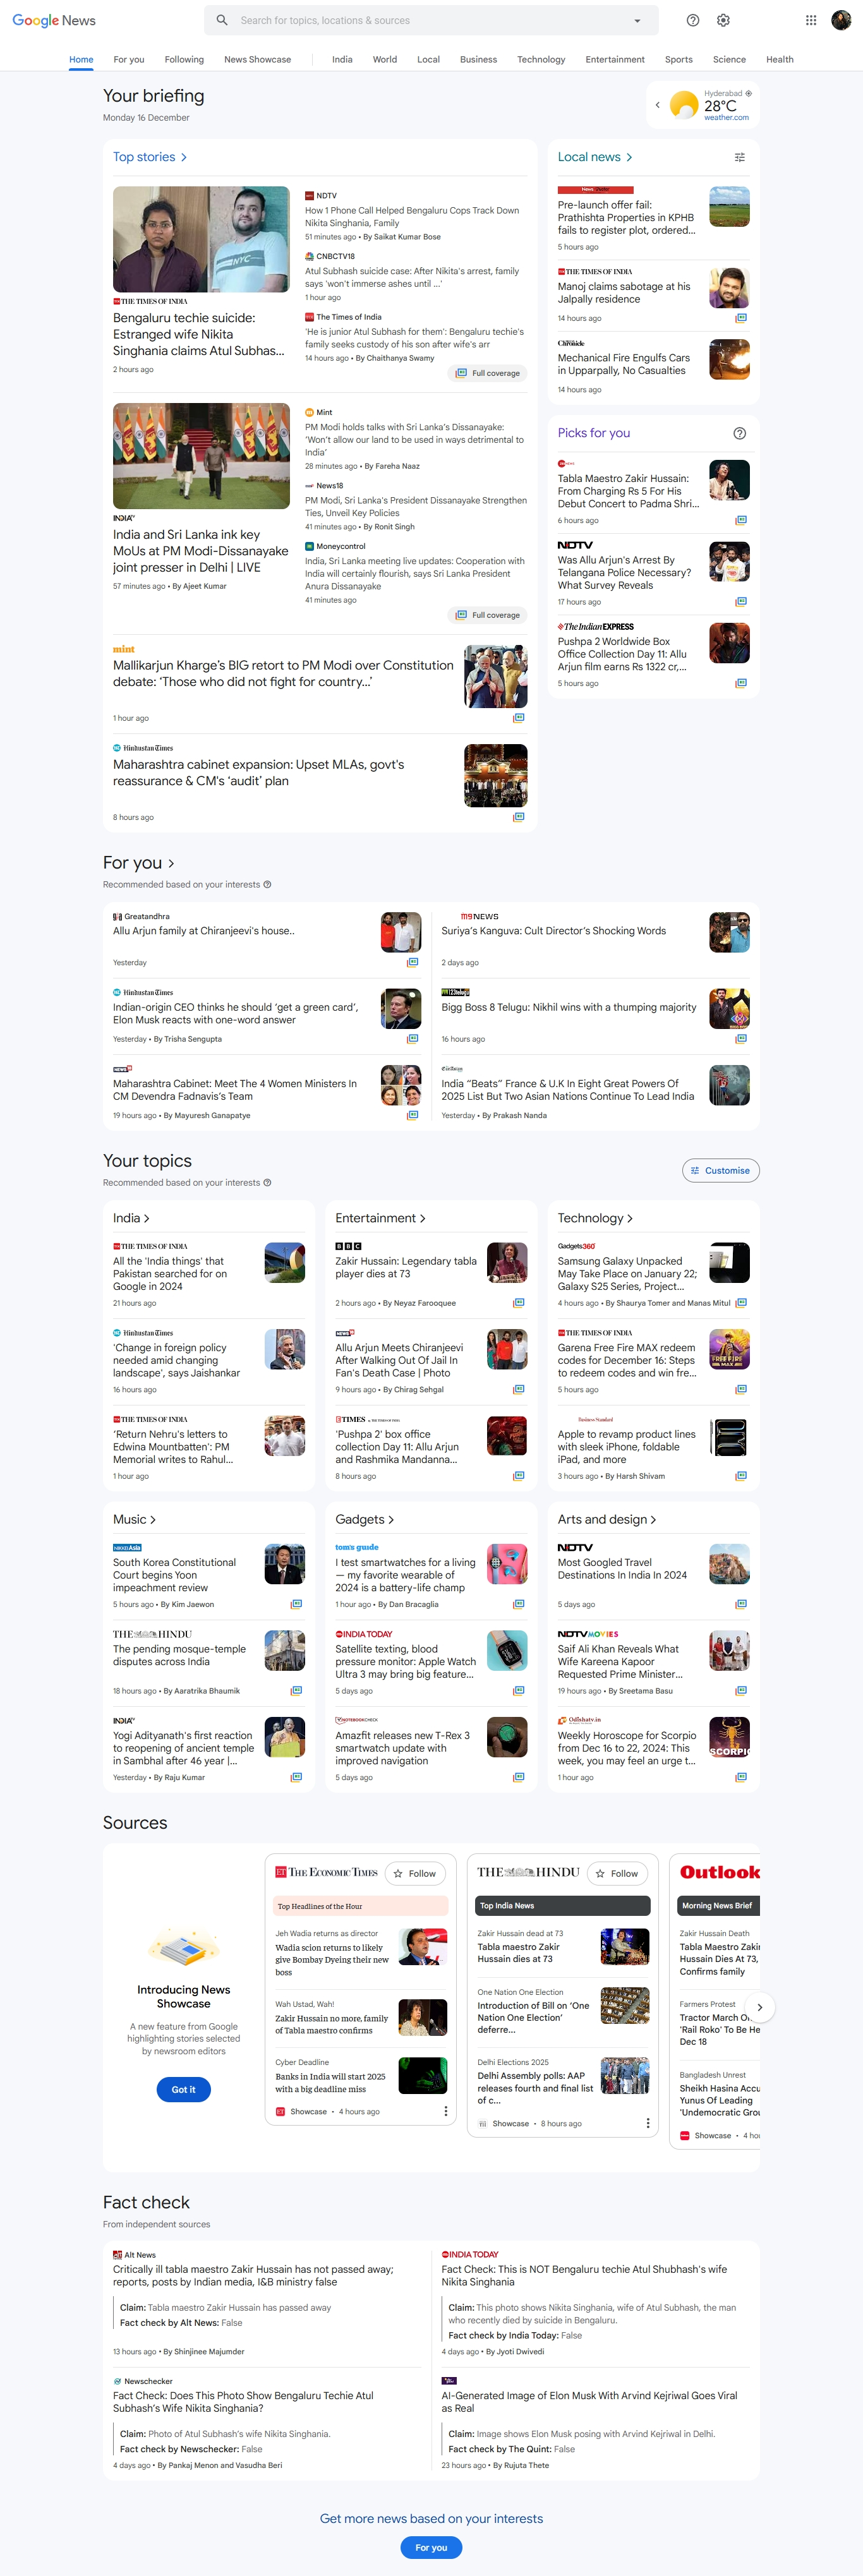Open the help question mark icon
This screenshot has height=2576, width=863.
[x=693, y=20]
